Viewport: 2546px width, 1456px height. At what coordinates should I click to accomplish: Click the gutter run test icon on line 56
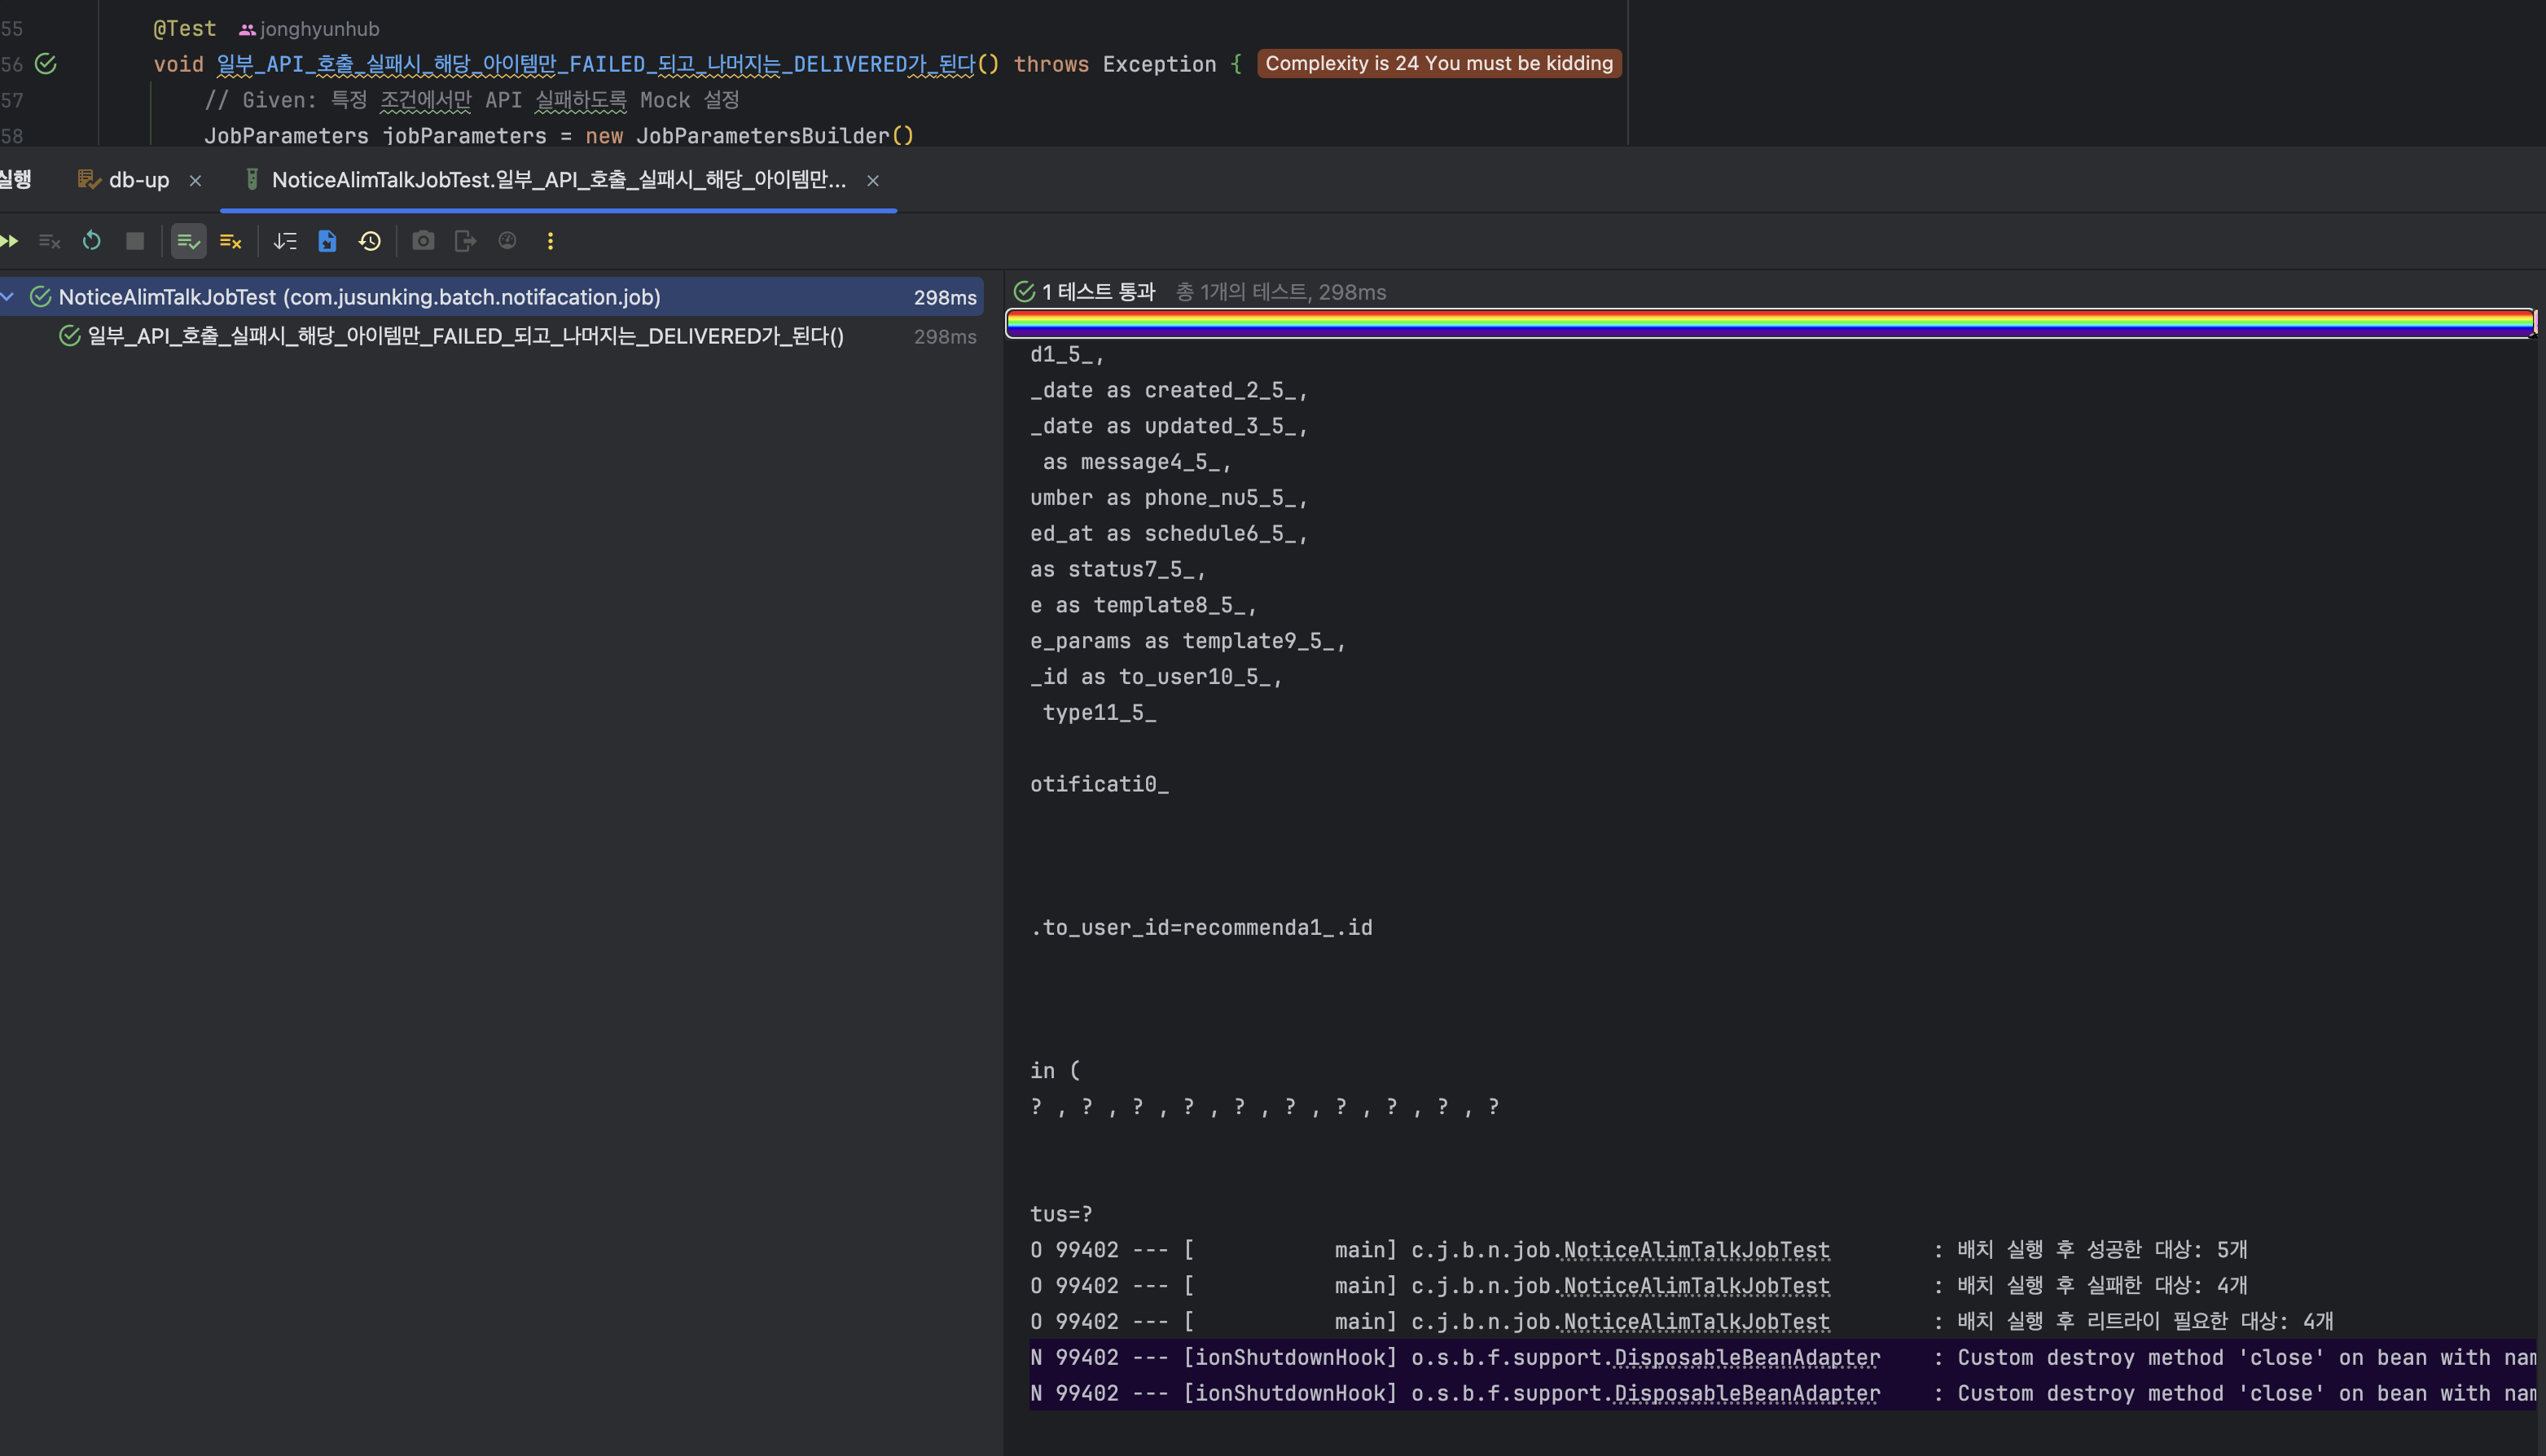coord(46,64)
